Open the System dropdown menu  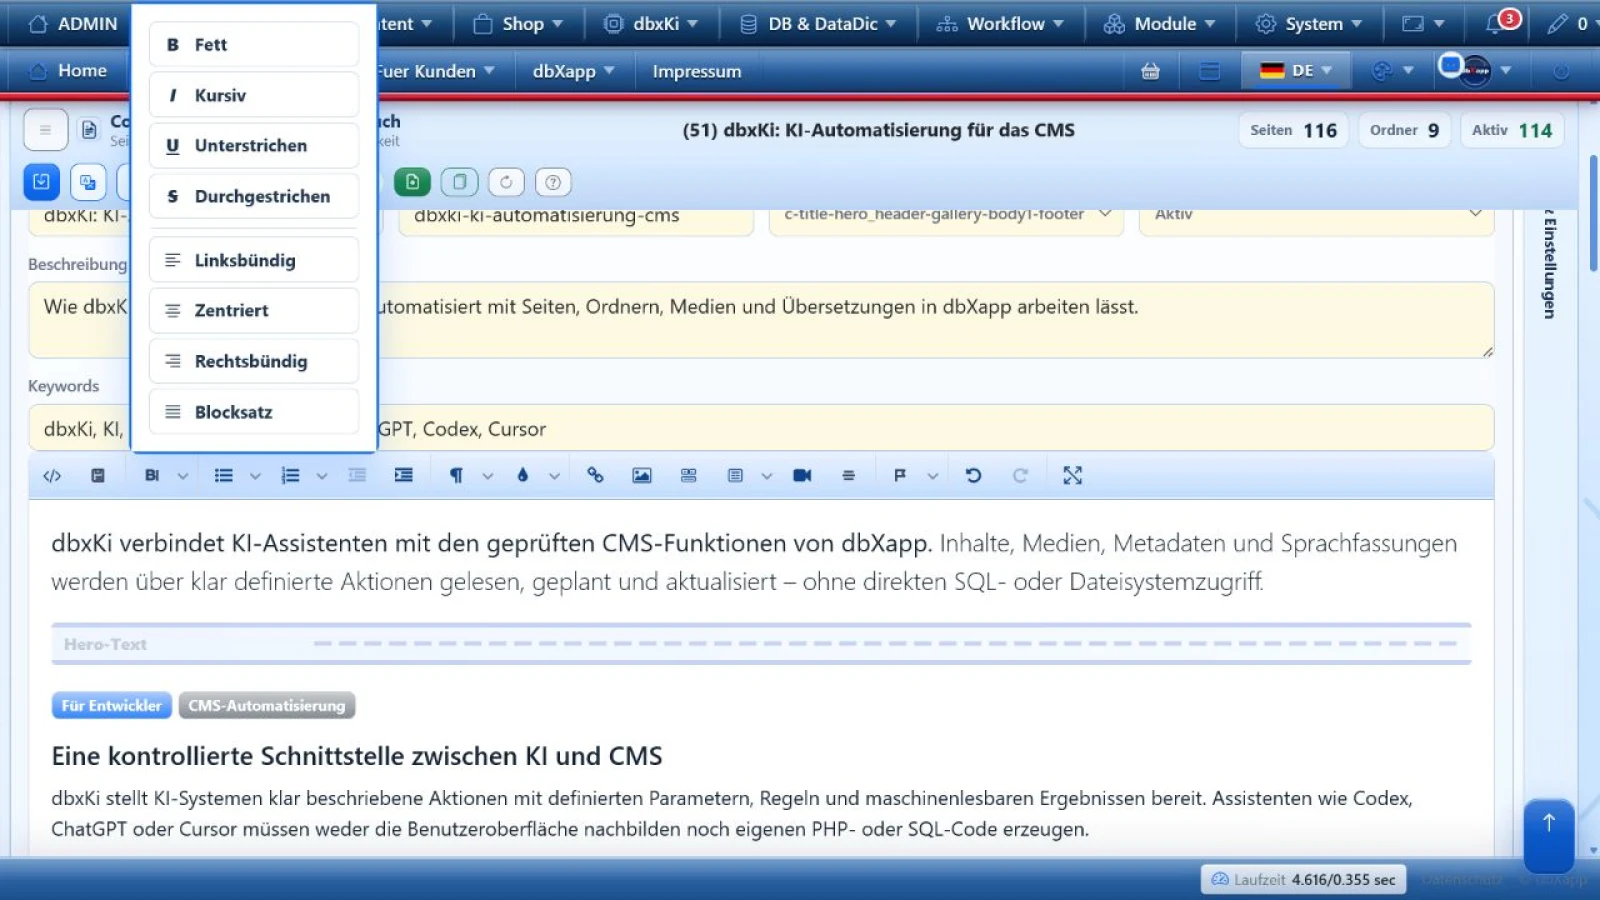1309,24
